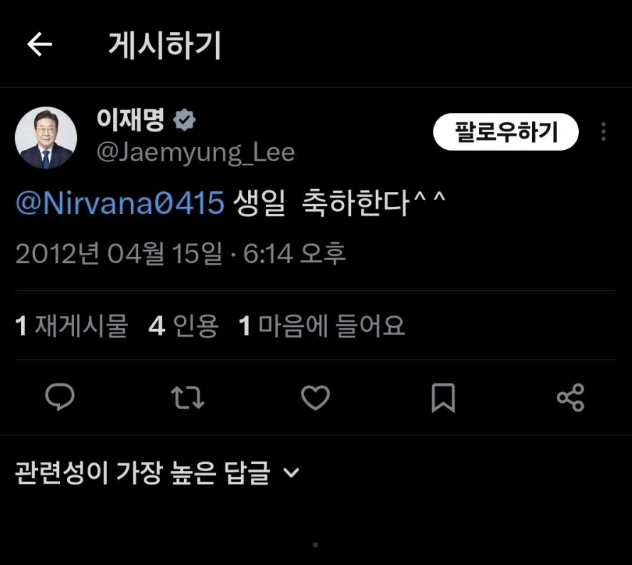
Task: Like the post with heart icon
Action: pyautogui.click(x=315, y=399)
